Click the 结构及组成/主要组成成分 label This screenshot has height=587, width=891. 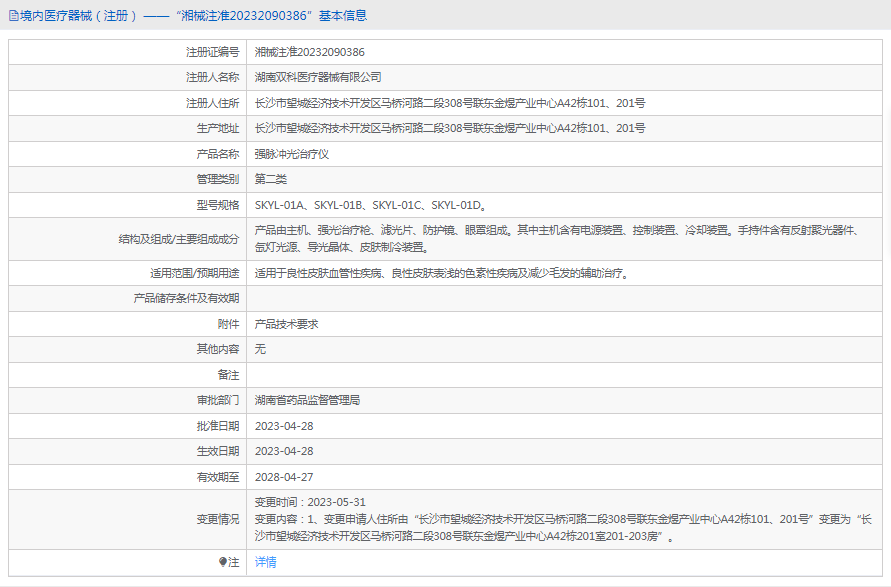point(179,239)
